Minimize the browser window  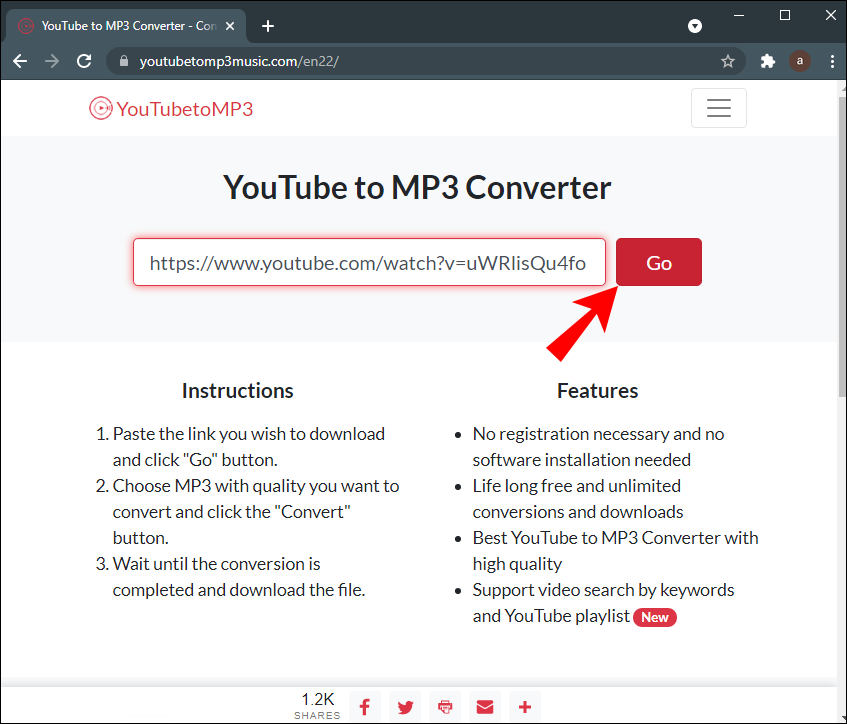738,15
